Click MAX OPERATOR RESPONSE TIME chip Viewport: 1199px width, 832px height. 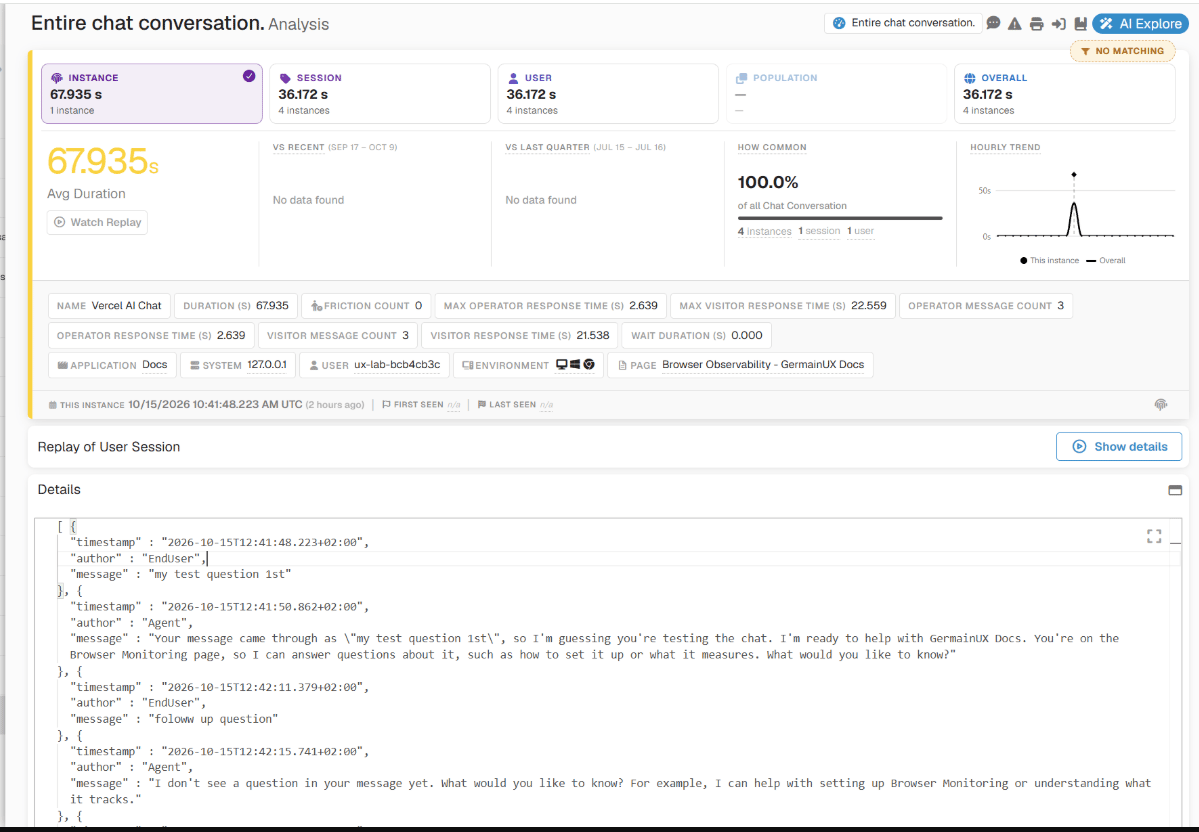point(551,306)
